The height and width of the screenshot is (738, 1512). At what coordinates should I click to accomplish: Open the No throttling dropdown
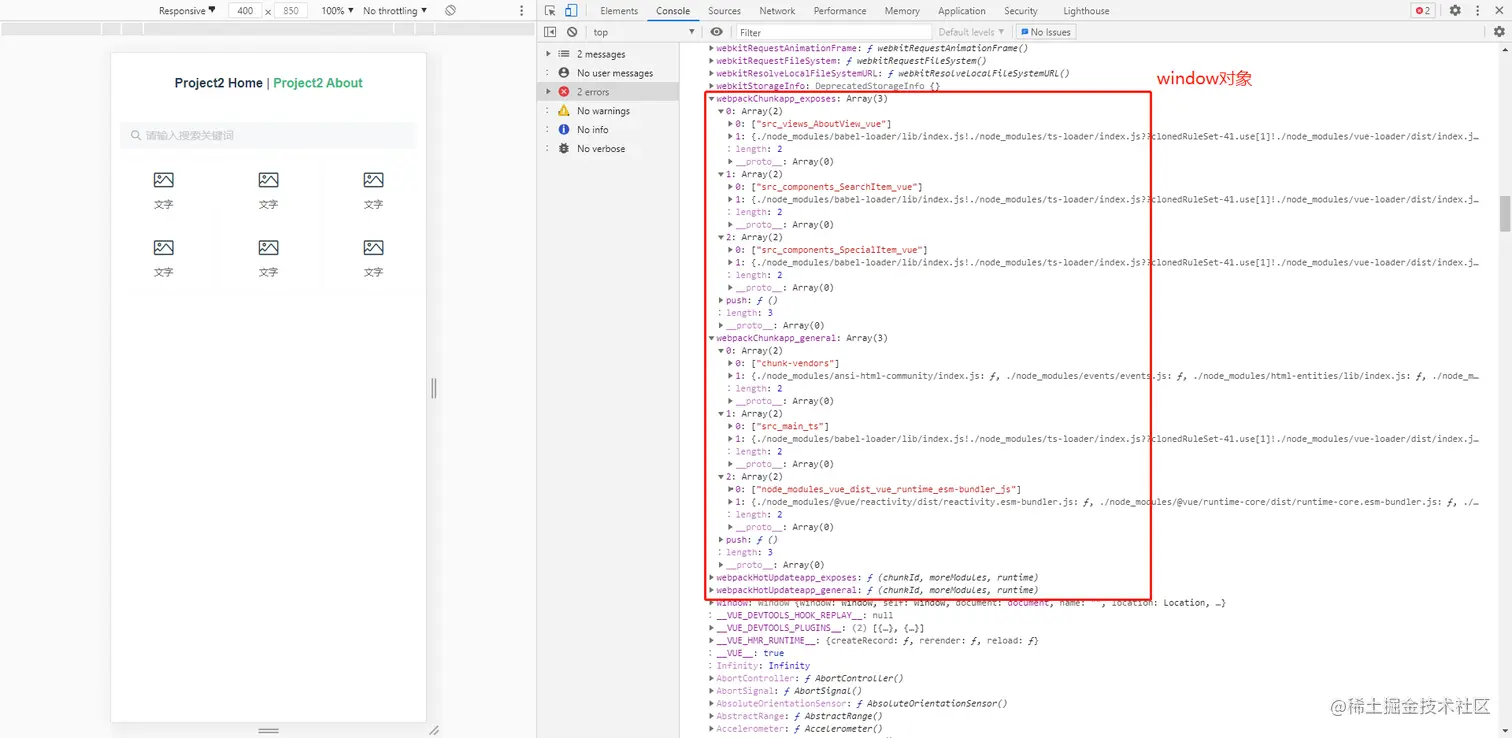tap(395, 11)
